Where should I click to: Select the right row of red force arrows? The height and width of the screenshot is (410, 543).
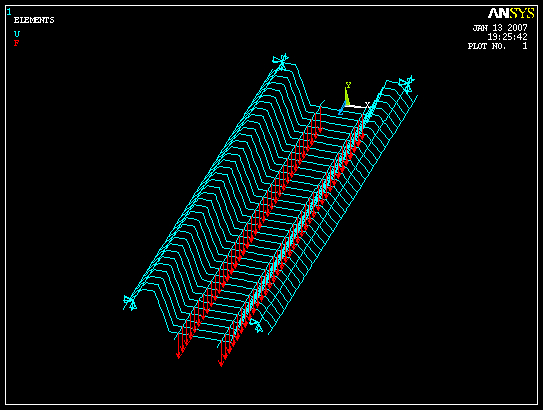292,239
